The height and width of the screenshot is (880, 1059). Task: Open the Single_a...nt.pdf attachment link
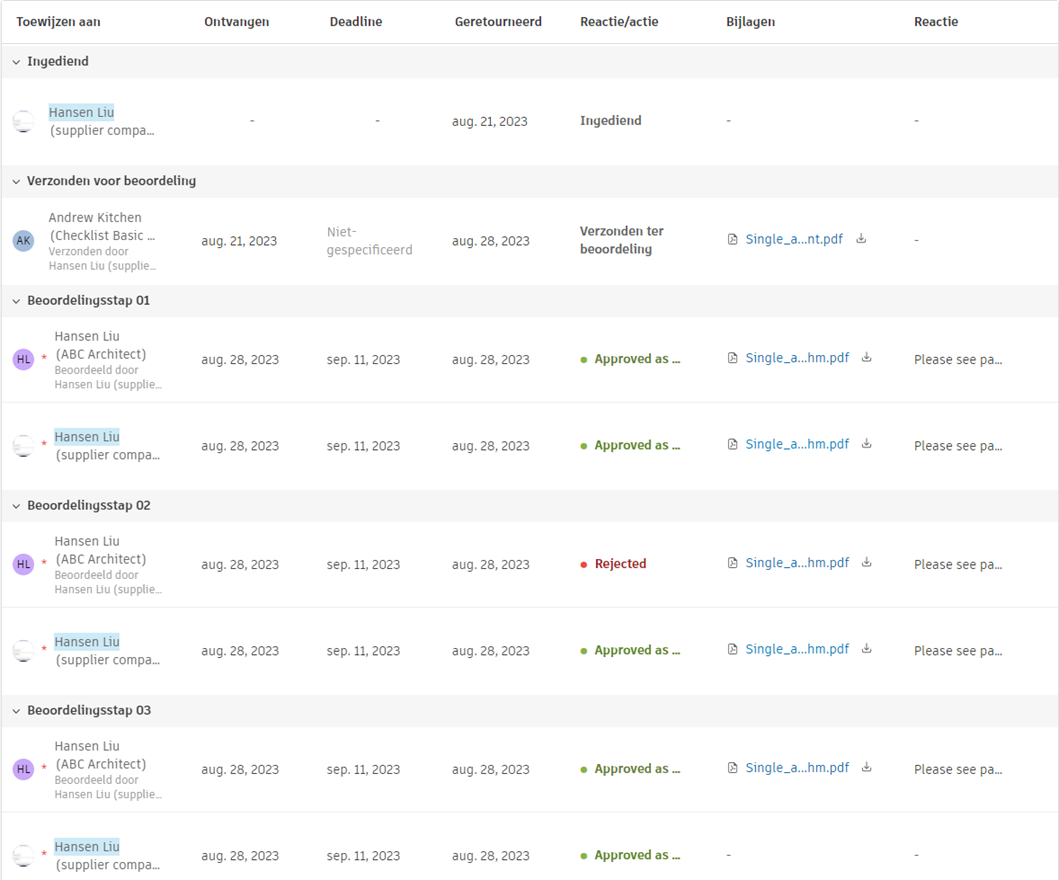[x=794, y=240]
